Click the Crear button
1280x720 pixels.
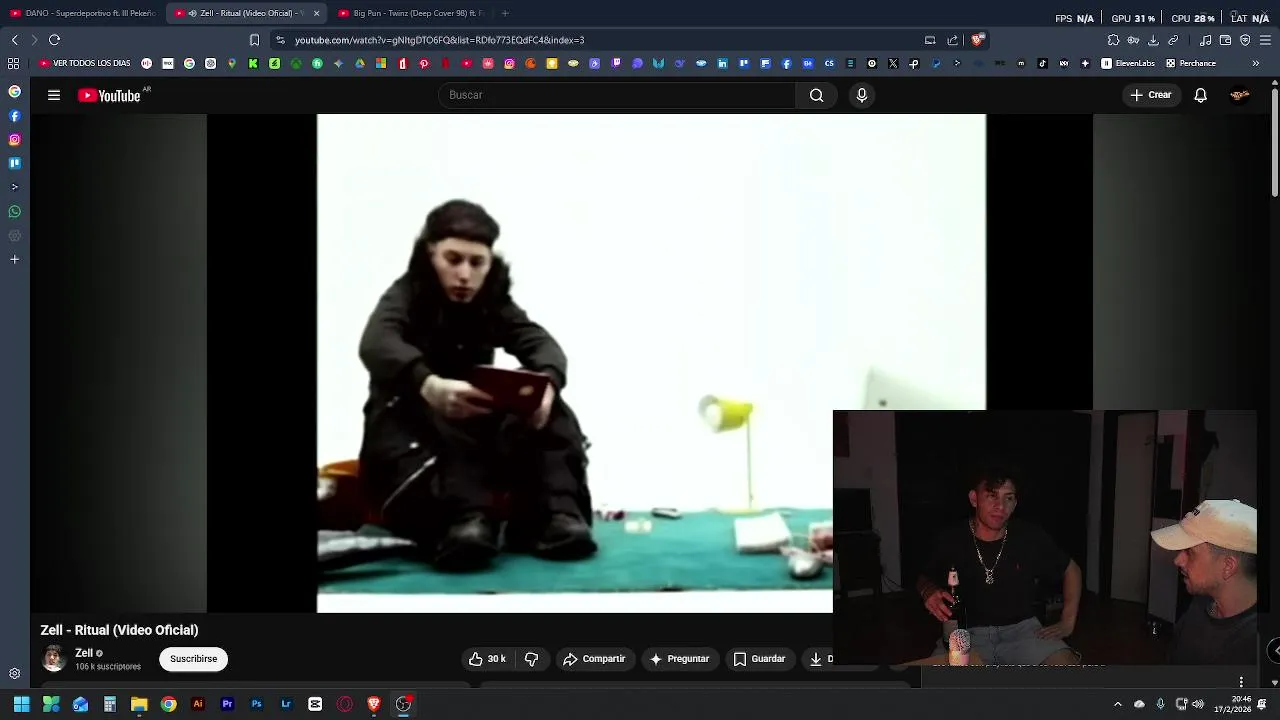pyautogui.click(x=1150, y=95)
